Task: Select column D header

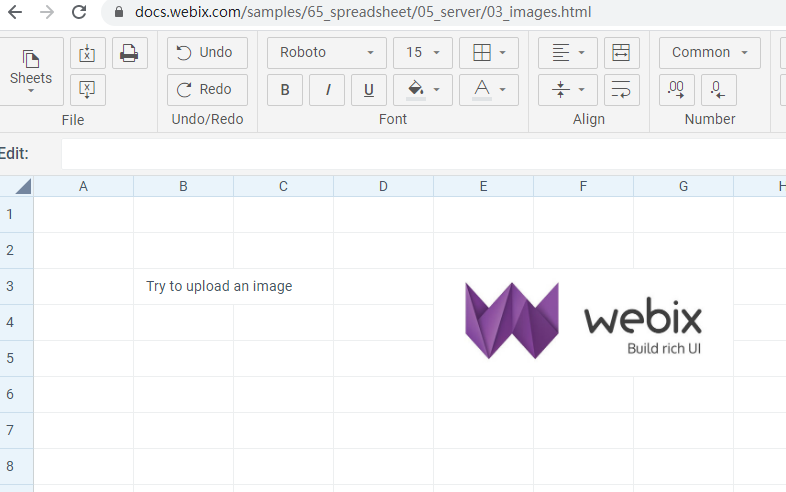Action: [x=383, y=187]
